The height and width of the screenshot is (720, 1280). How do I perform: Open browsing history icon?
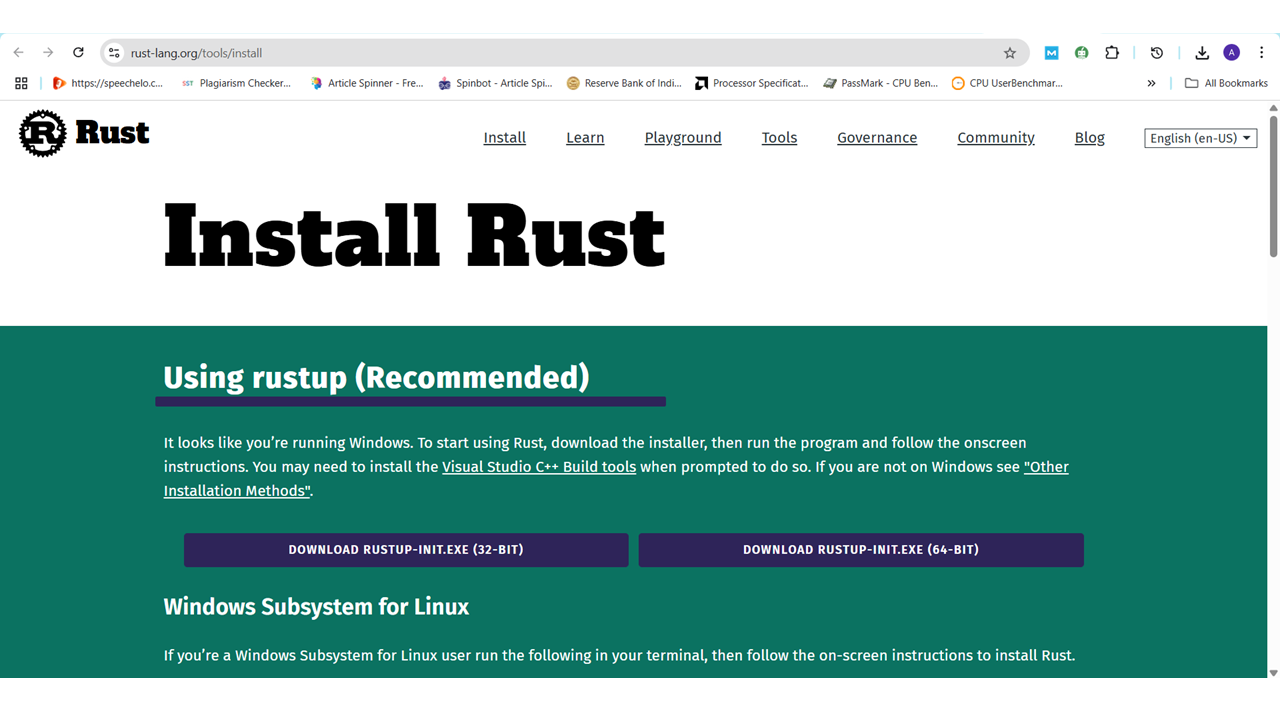pyautogui.click(x=1157, y=53)
